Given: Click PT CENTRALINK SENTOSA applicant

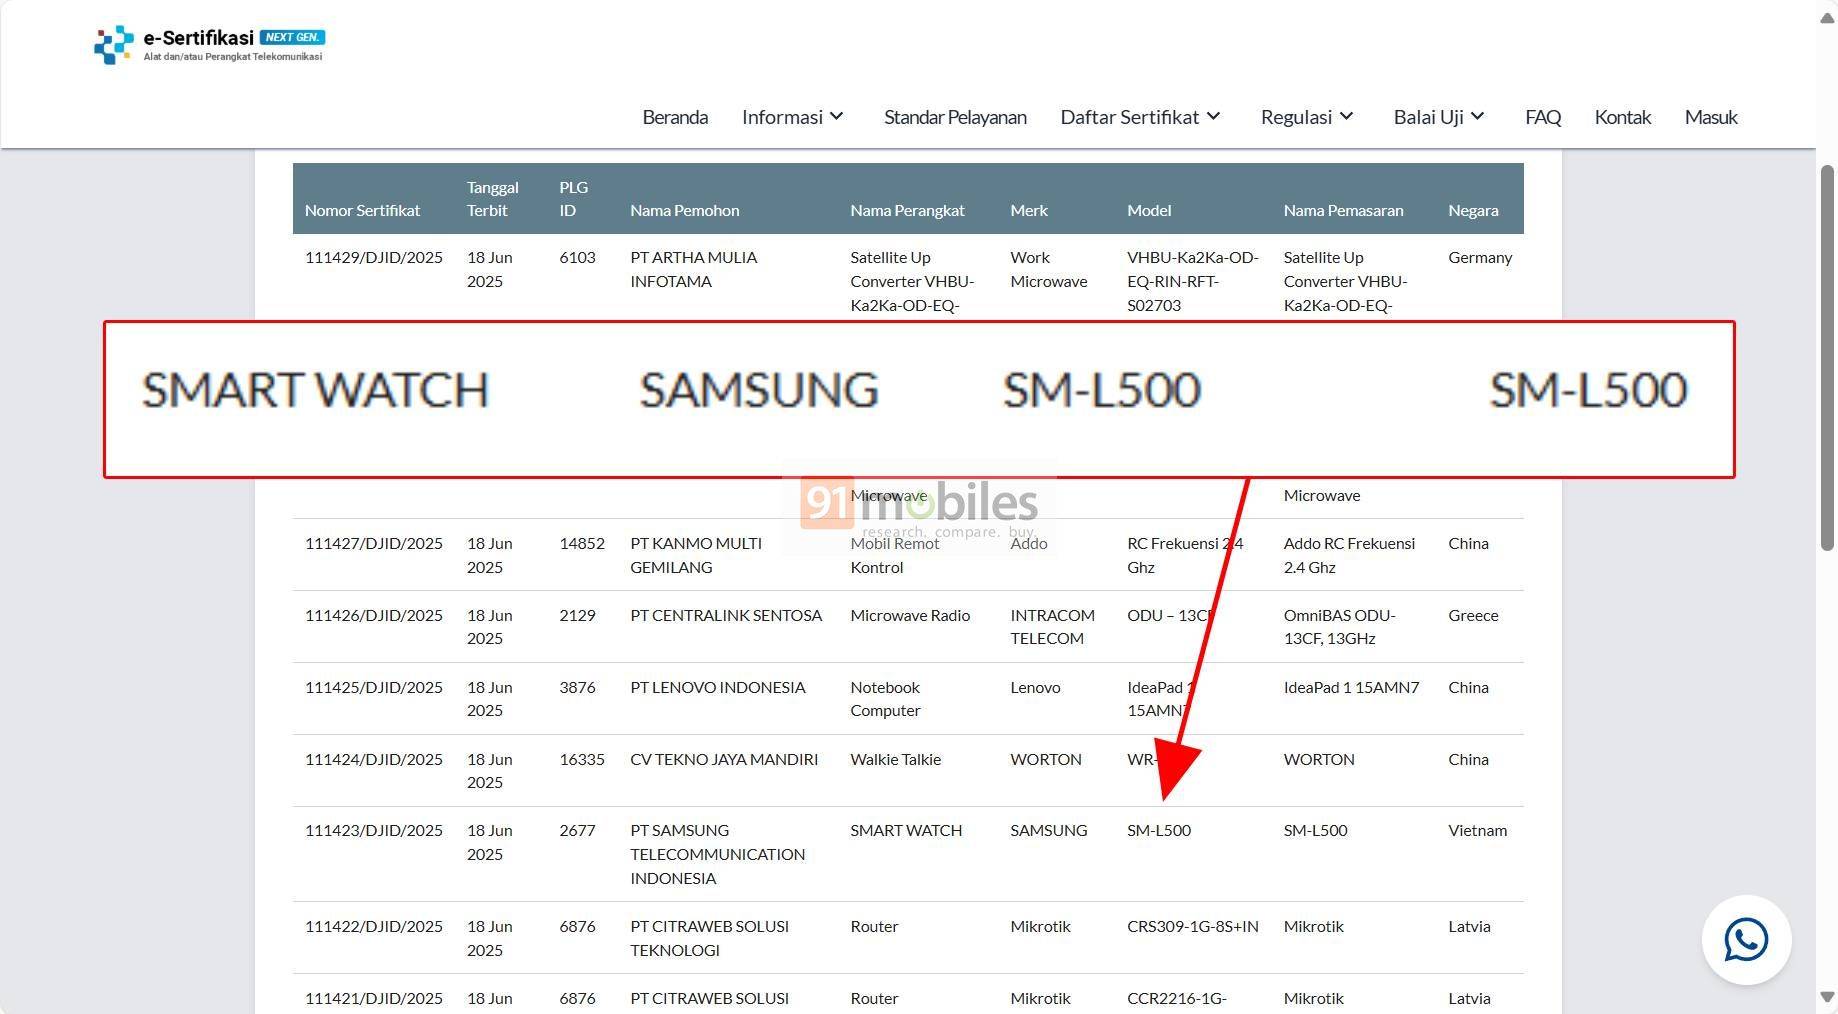Looking at the screenshot, I should [x=726, y=615].
